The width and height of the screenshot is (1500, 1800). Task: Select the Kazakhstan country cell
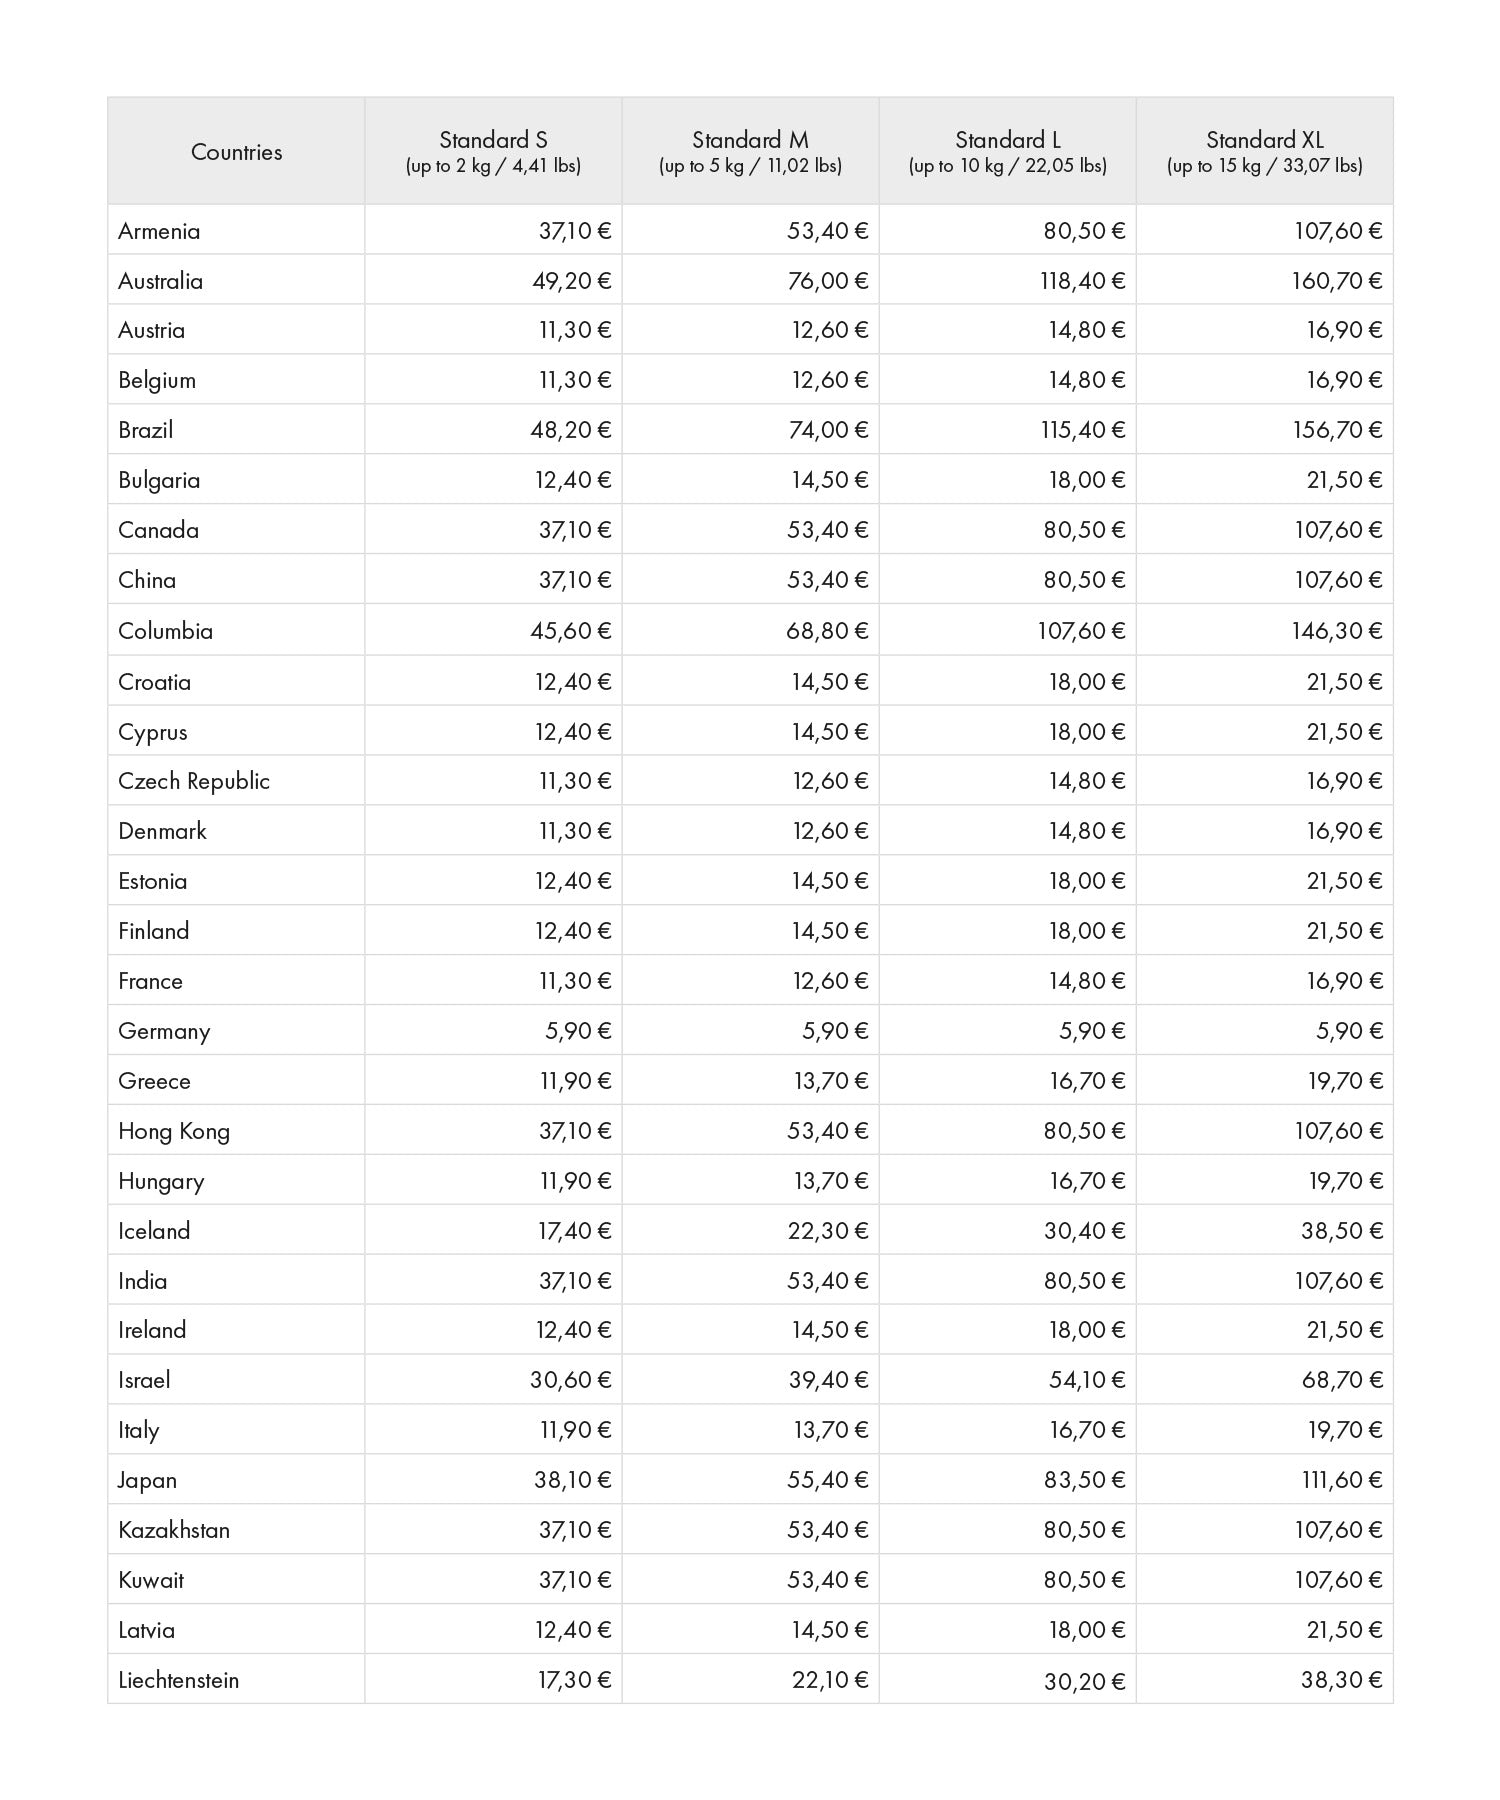(236, 1529)
